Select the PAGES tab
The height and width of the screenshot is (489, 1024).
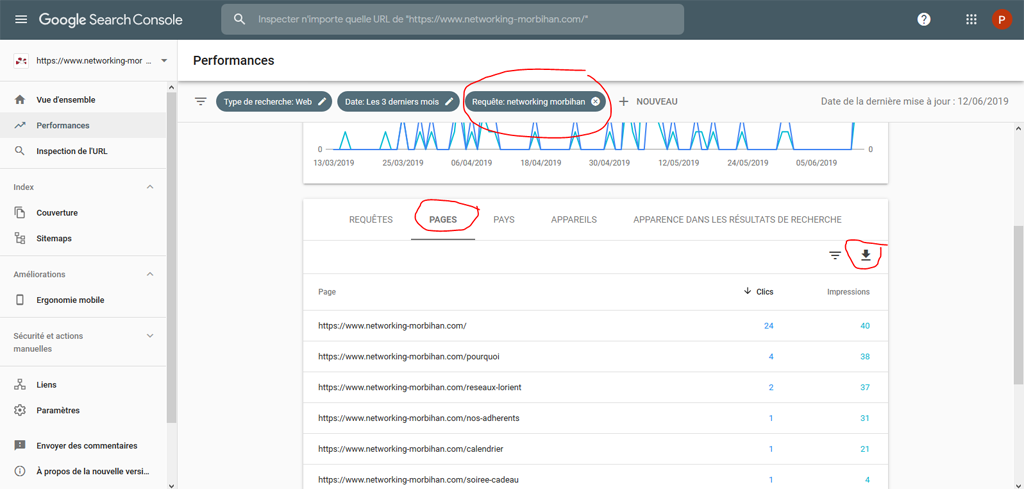[x=443, y=220]
